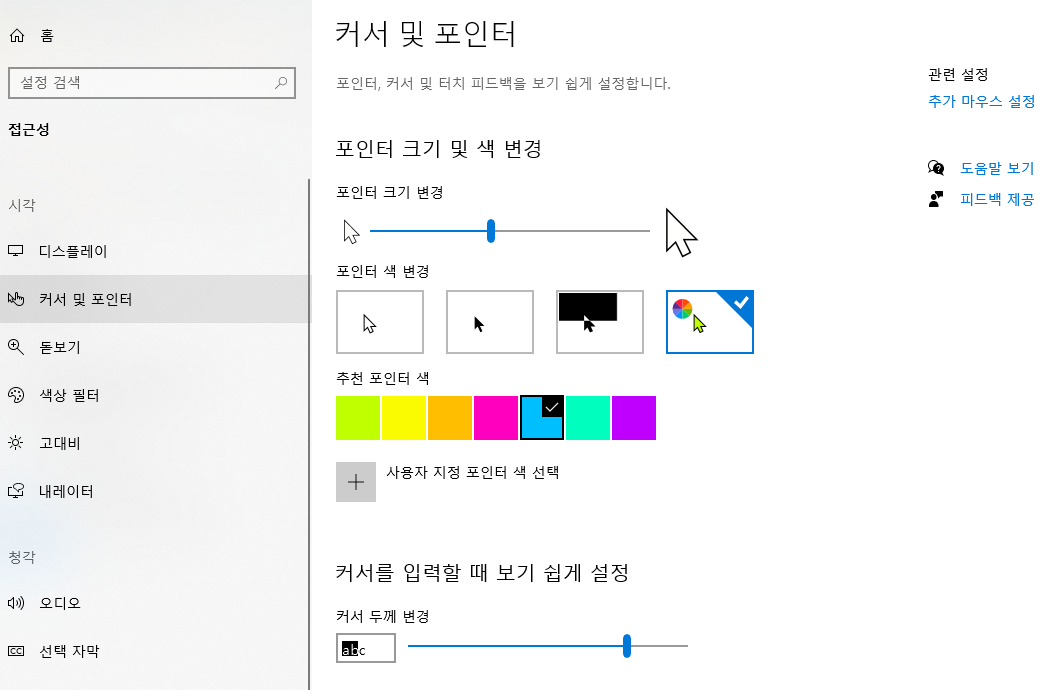Select the inverted pointer style
The height and width of the screenshot is (690, 1061).
tap(599, 322)
